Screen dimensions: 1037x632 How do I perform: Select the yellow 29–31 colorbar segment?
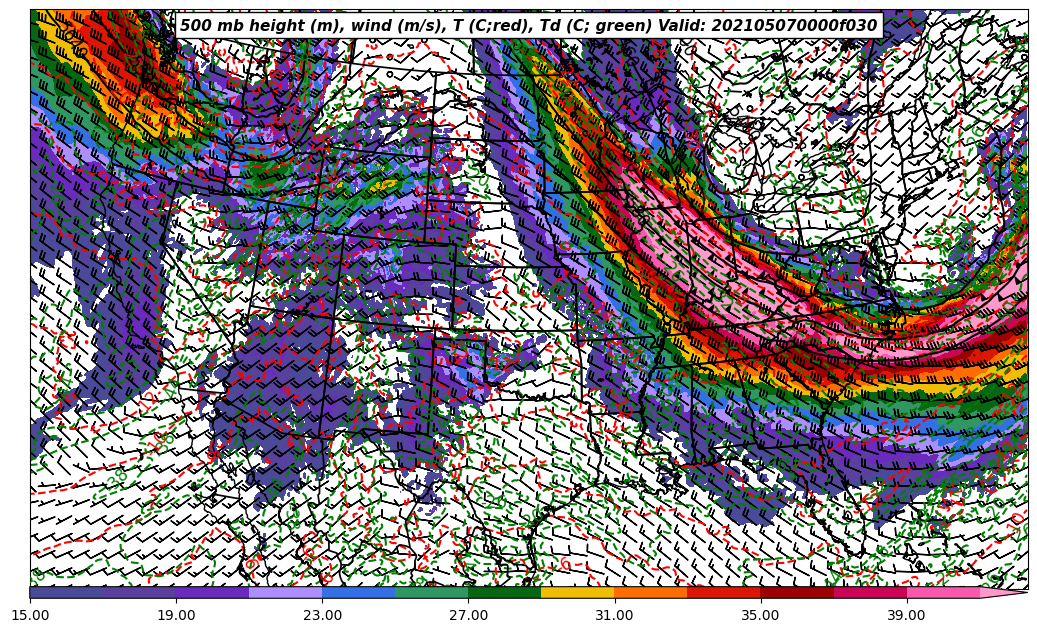coord(577,592)
